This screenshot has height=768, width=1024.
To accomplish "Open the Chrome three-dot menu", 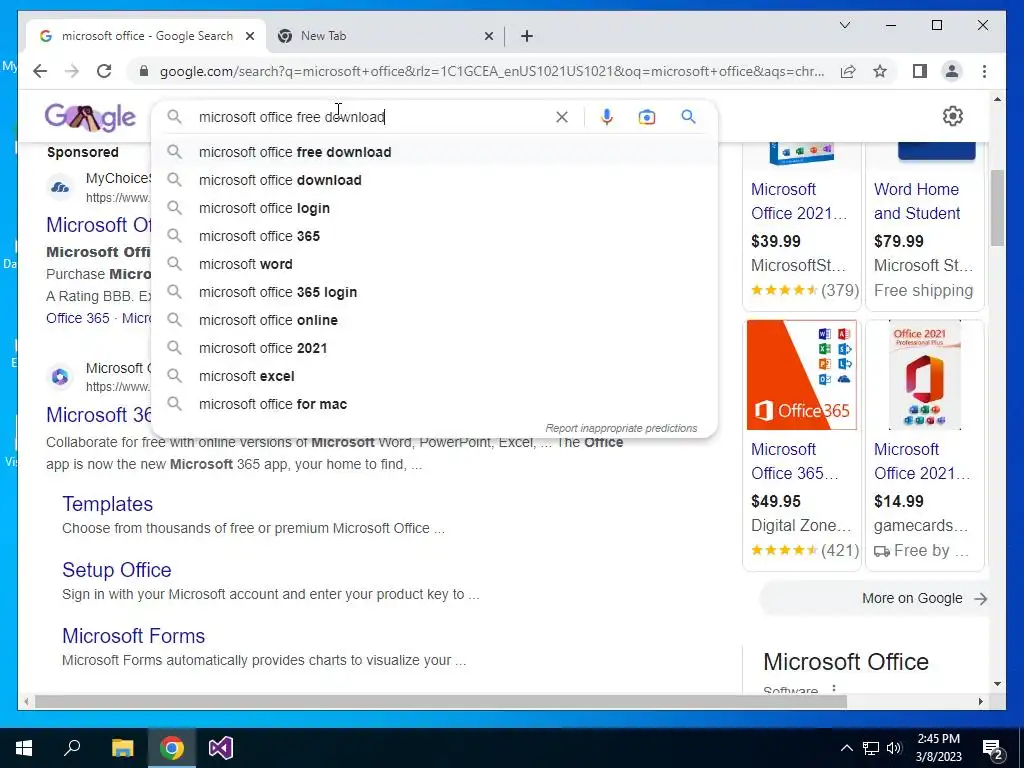I will click(984, 71).
